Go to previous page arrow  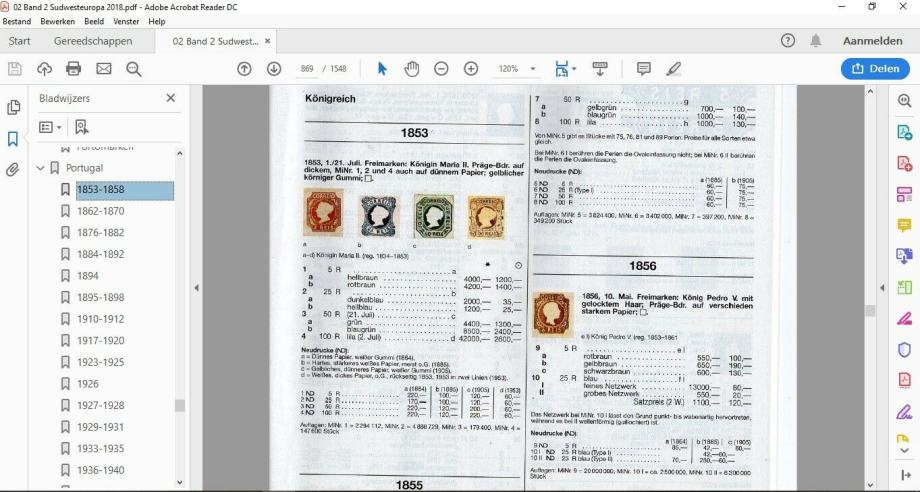coord(244,69)
